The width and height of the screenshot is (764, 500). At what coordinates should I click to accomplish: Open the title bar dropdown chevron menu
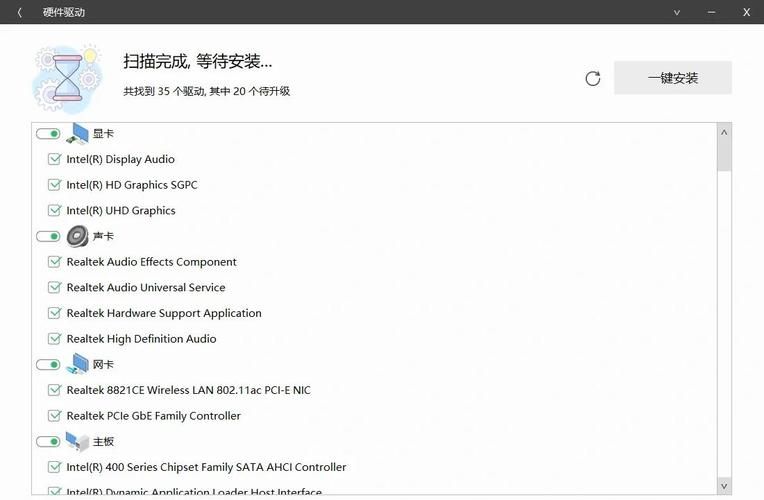[x=677, y=13]
